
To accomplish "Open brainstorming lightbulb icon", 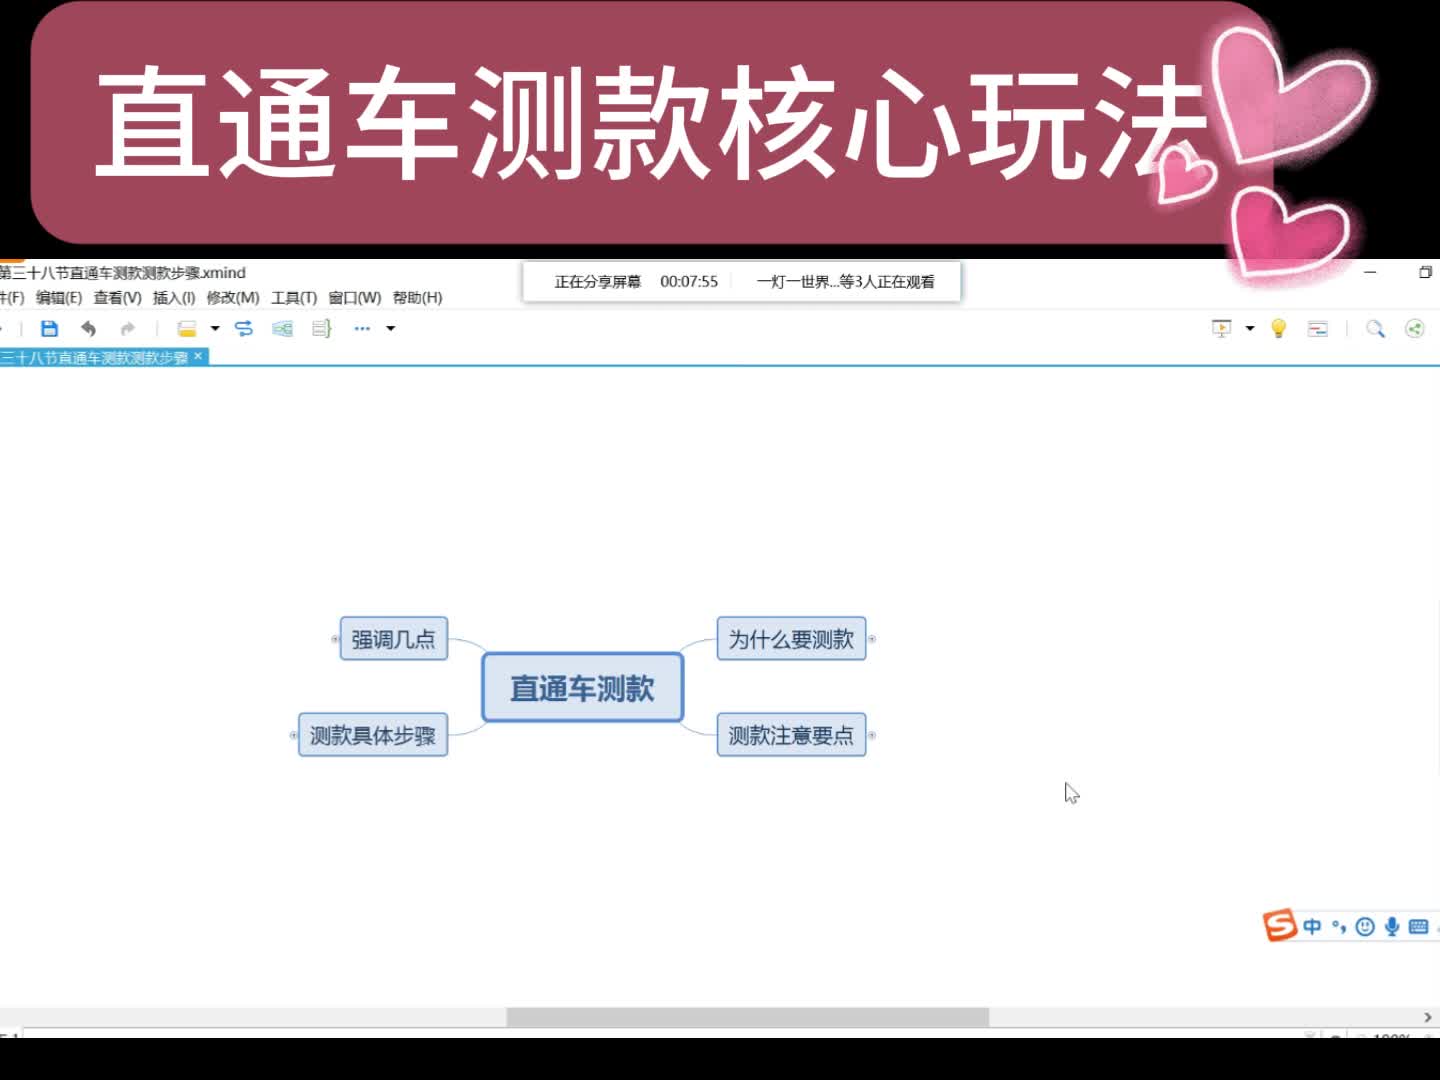I will [1278, 329].
